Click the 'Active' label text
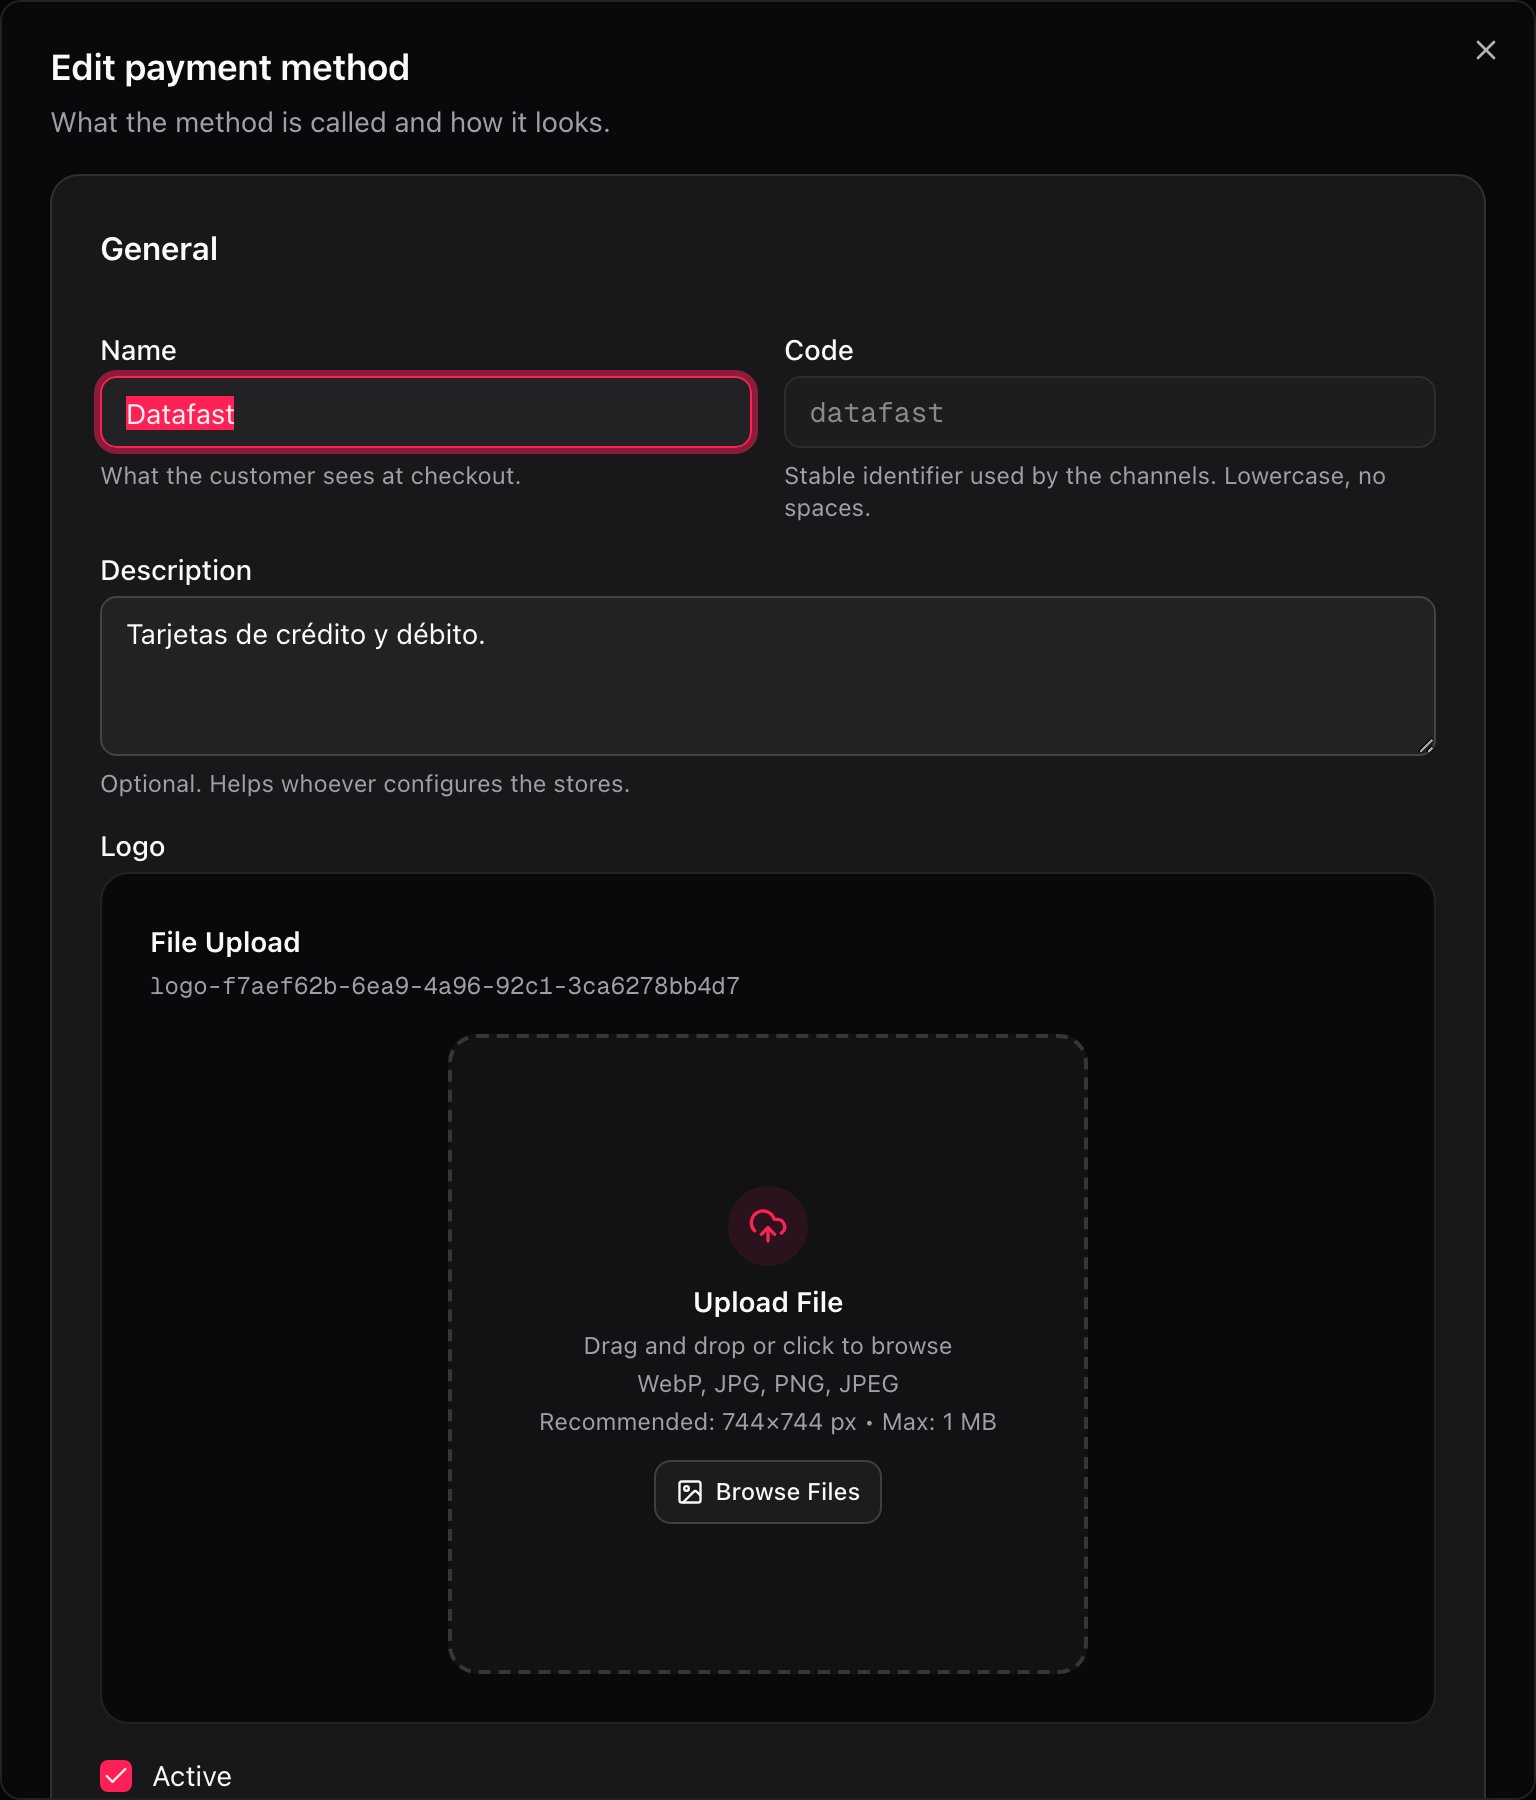This screenshot has height=1800, width=1536. pyautogui.click(x=192, y=1776)
